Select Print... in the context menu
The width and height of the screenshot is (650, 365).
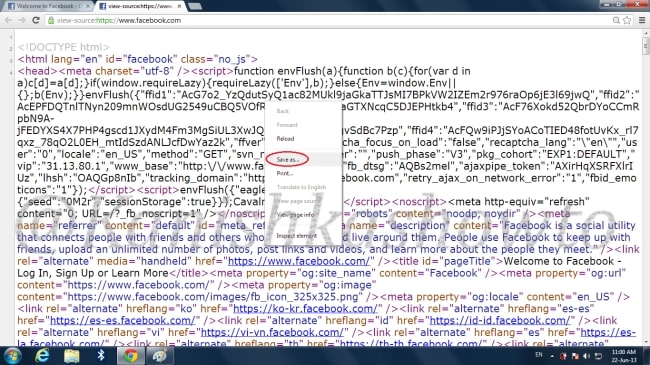coord(284,173)
